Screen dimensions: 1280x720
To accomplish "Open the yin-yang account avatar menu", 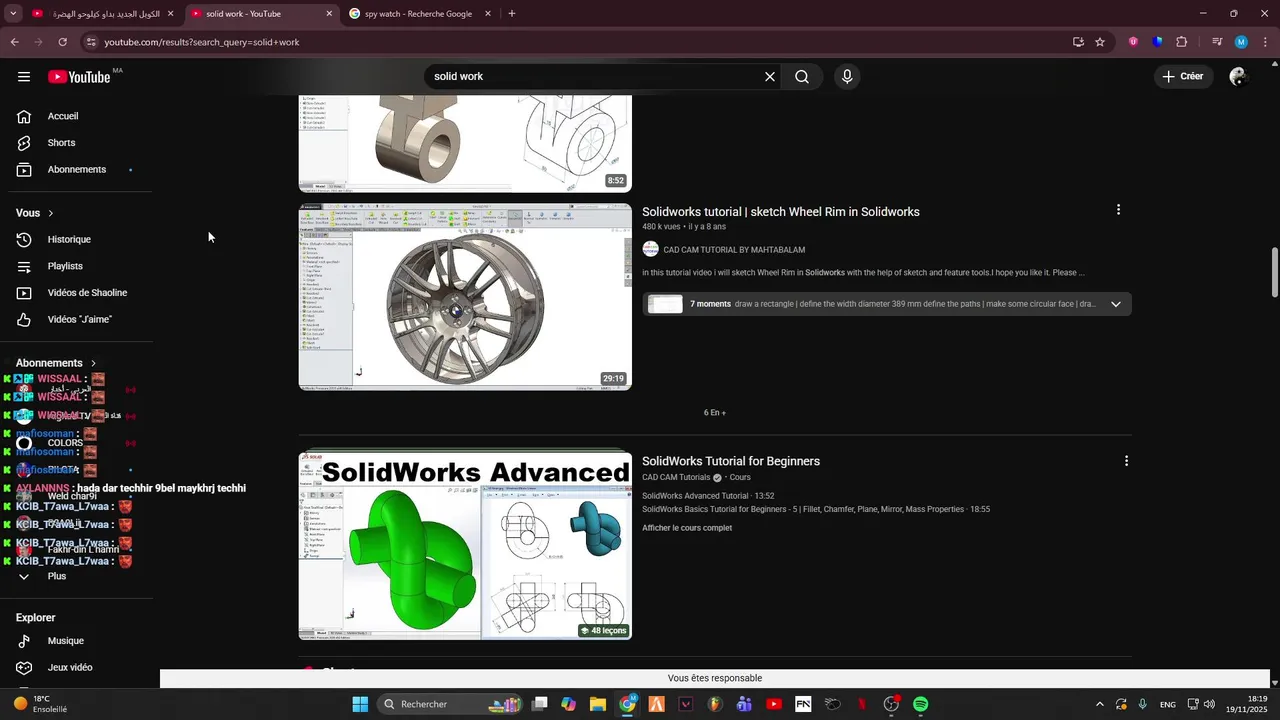I will tap(1238, 77).
